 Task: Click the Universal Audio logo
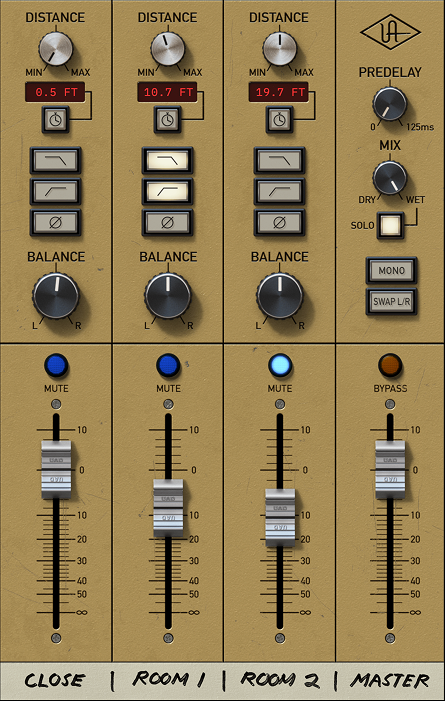390,32
